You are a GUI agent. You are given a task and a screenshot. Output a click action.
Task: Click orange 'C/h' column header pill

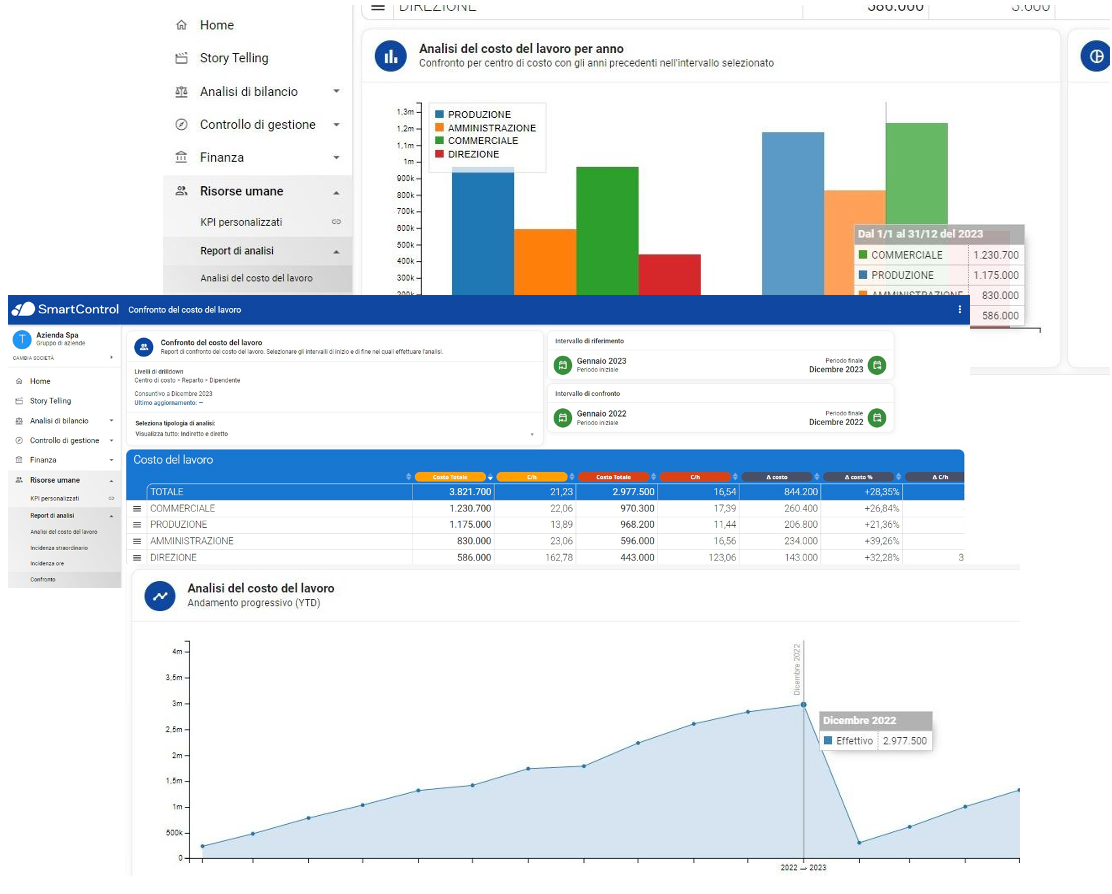point(532,477)
